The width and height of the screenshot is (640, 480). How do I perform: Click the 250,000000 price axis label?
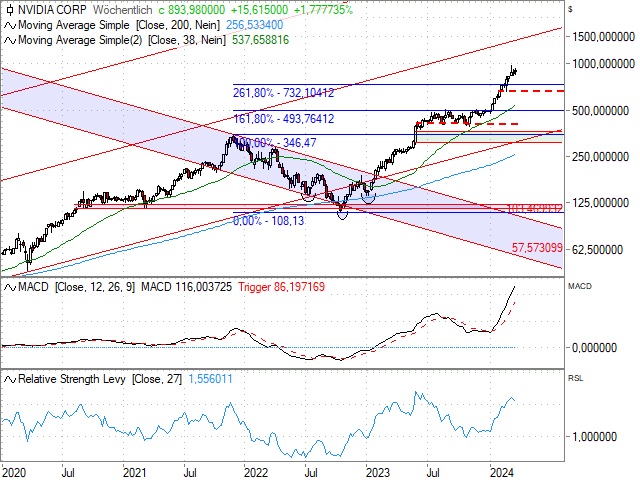click(x=600, y=157)
